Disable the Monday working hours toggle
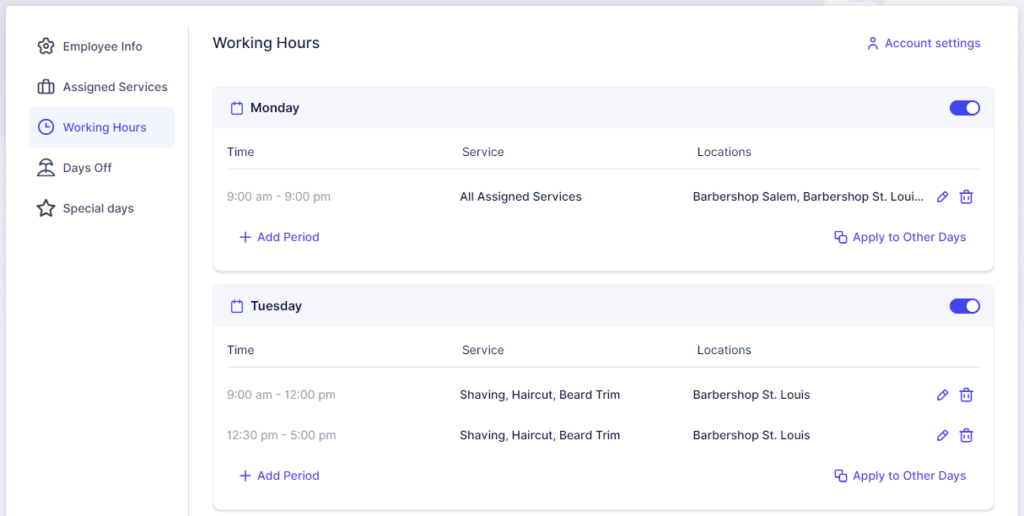1024x516 pixels. [x=964, y=108]
